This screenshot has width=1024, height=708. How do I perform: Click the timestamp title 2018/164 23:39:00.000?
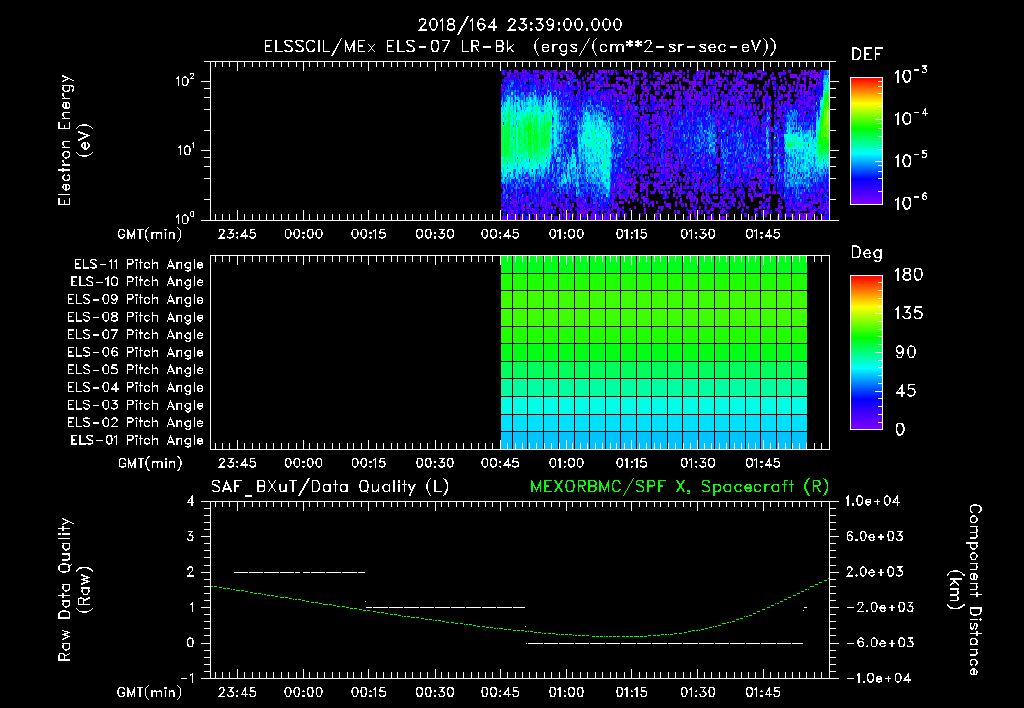pos(520,25)
